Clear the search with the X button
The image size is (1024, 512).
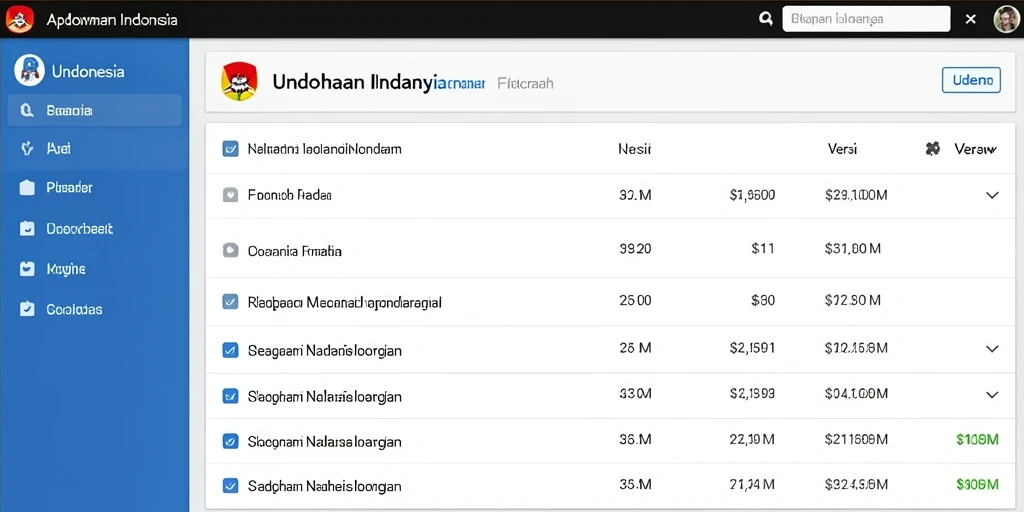click(970, 20)
